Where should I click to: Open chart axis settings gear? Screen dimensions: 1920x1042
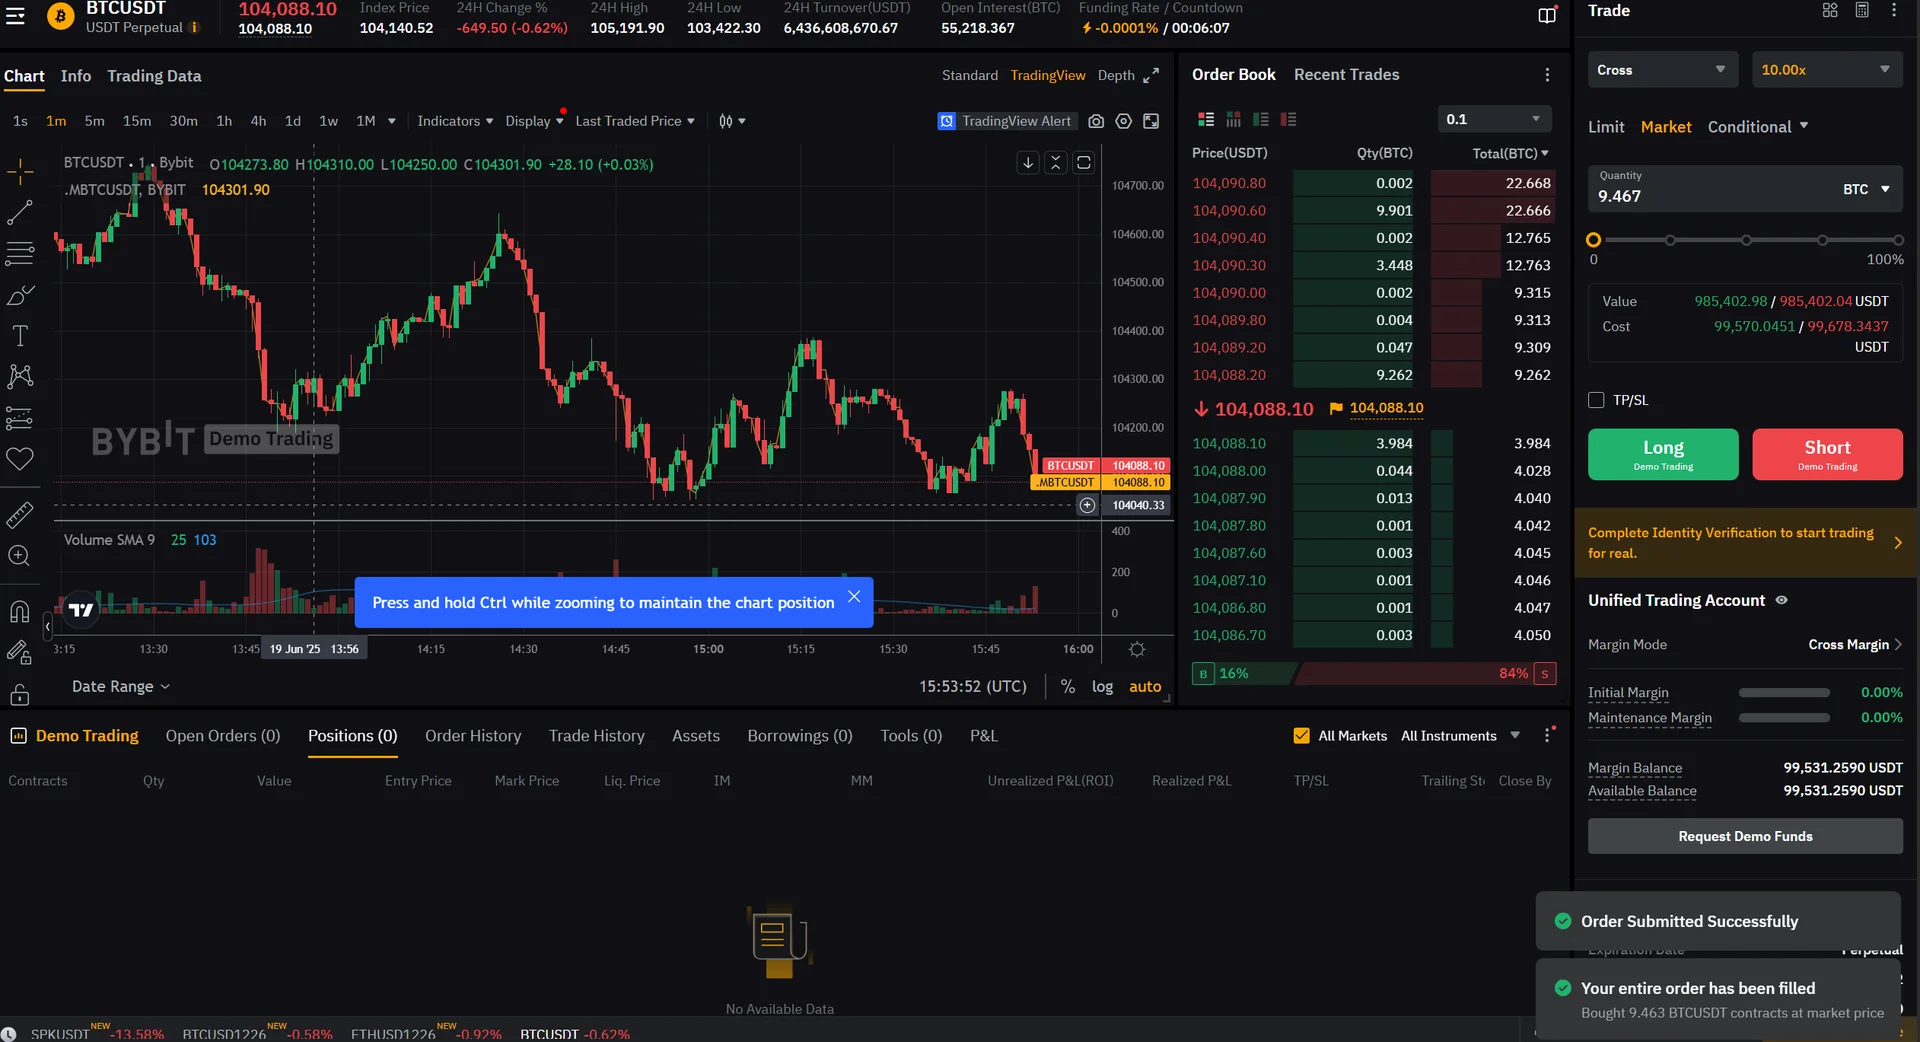click(x=1137, y=649)
